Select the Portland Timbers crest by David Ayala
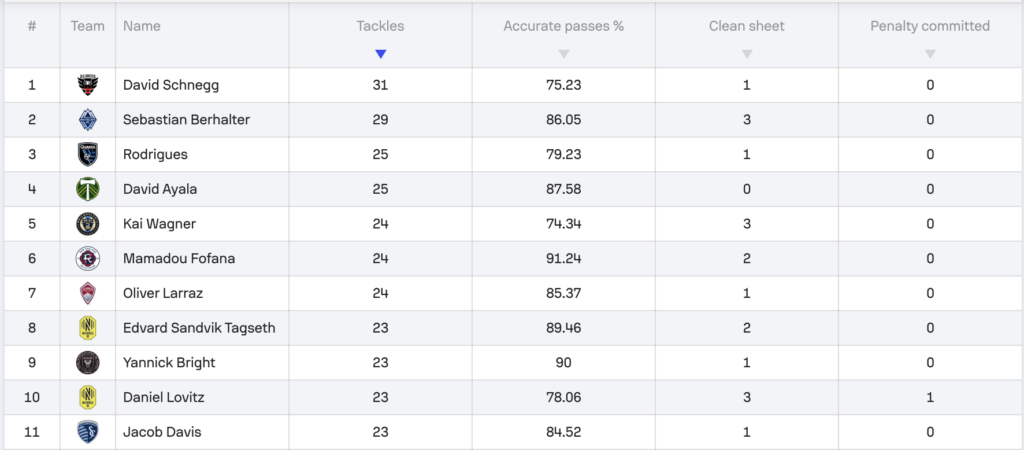Image resolution: width=1024 pixels, height=450 pixels. 88,189
